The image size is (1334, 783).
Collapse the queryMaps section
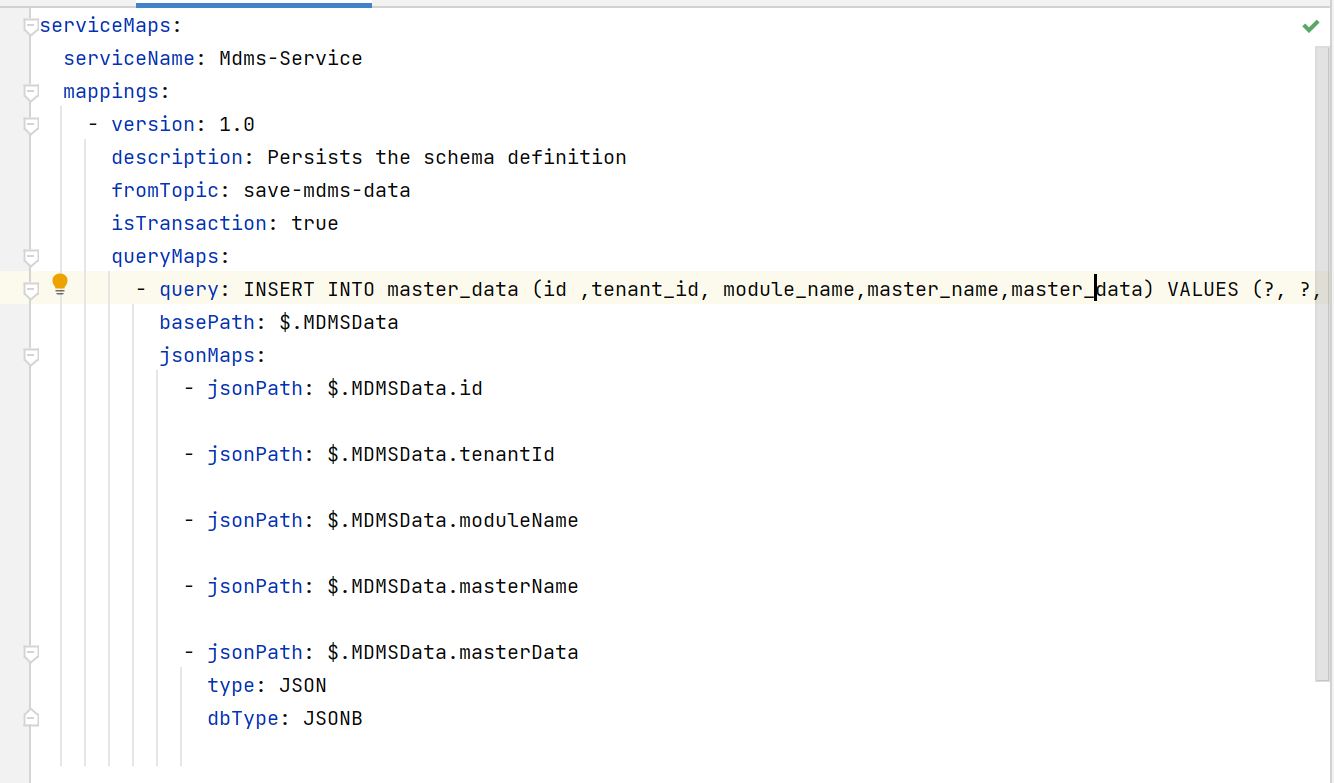pos(31,257)
